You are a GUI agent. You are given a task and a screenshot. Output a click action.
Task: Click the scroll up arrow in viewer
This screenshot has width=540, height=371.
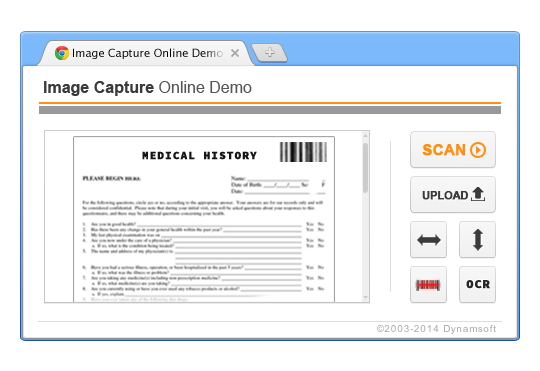pos(365,136)
